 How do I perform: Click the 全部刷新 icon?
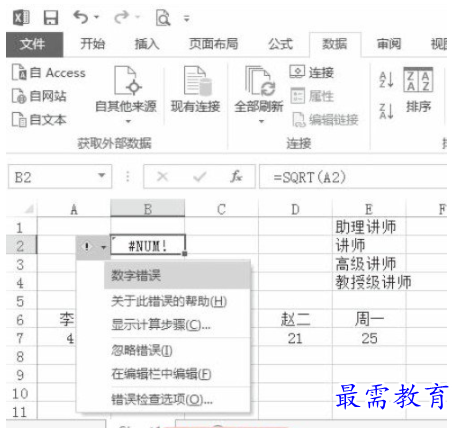(x=259, y=81)
